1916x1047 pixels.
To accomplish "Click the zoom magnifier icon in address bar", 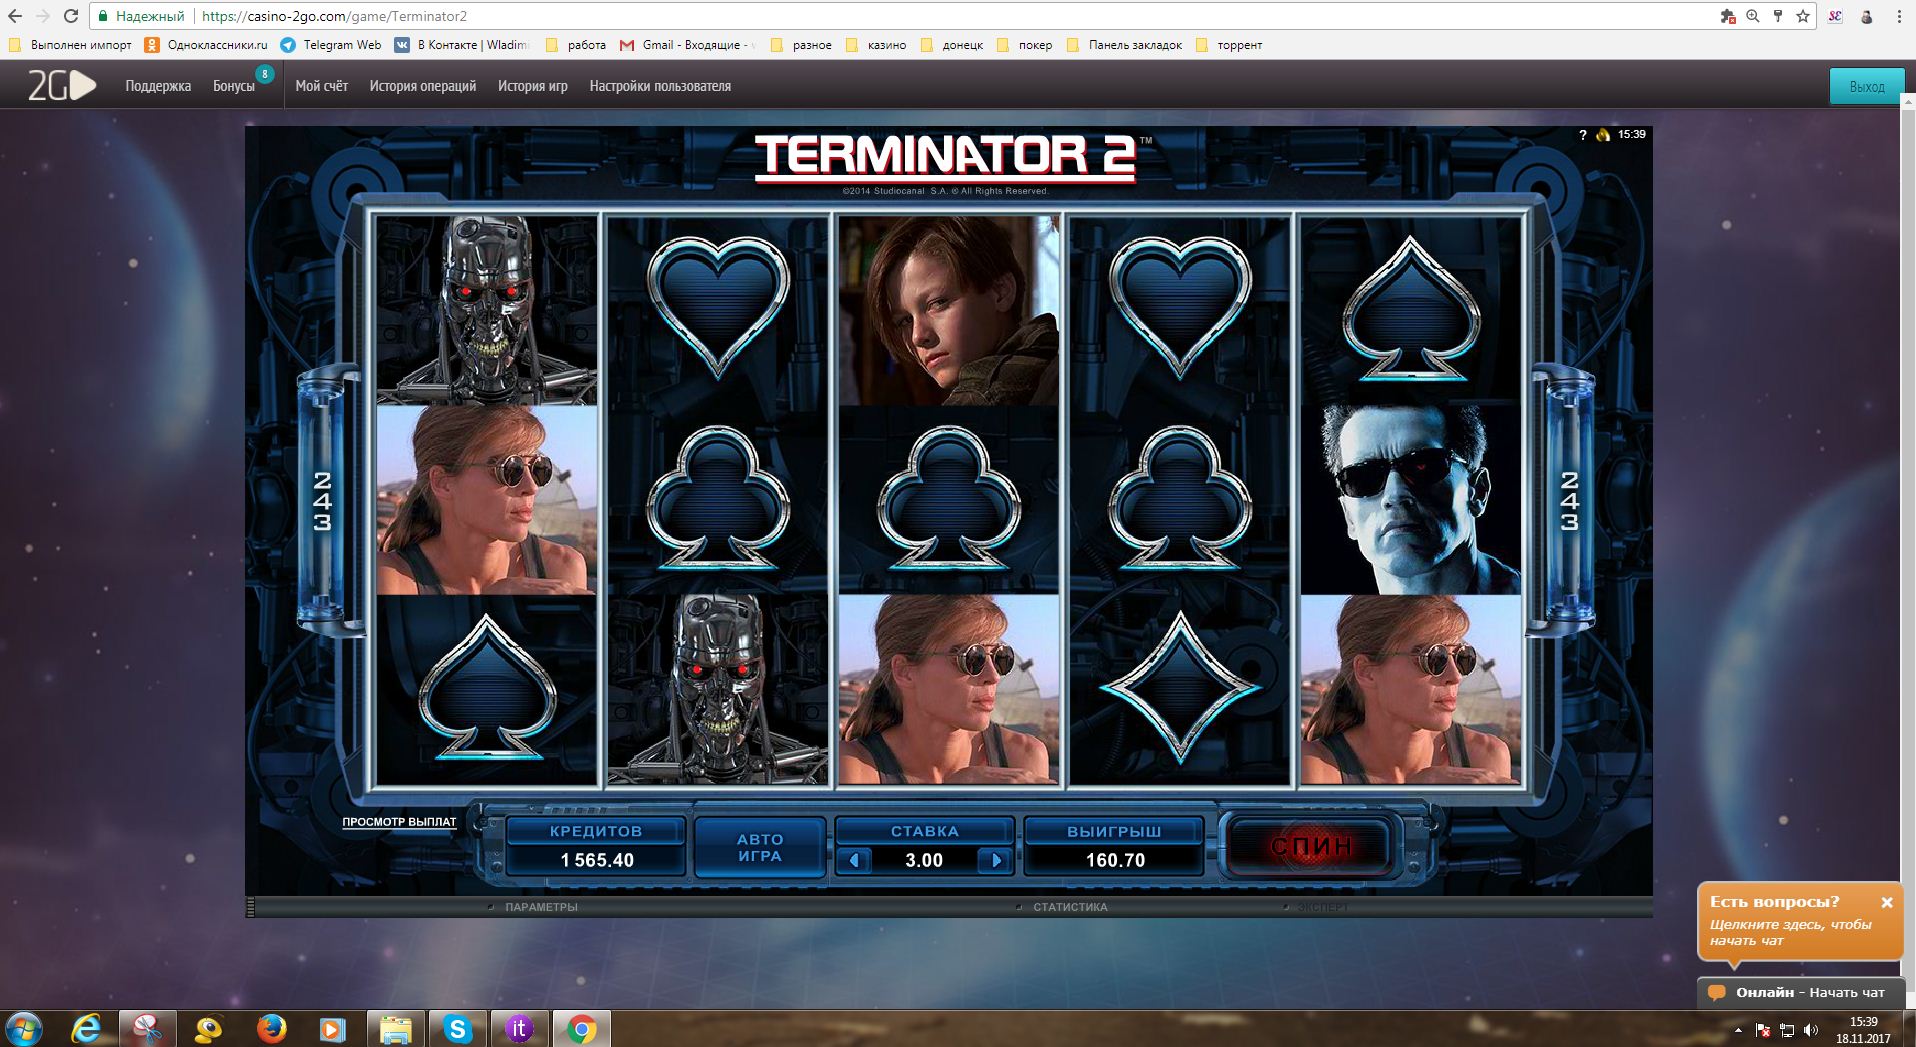I will (x=1752, y=16).
